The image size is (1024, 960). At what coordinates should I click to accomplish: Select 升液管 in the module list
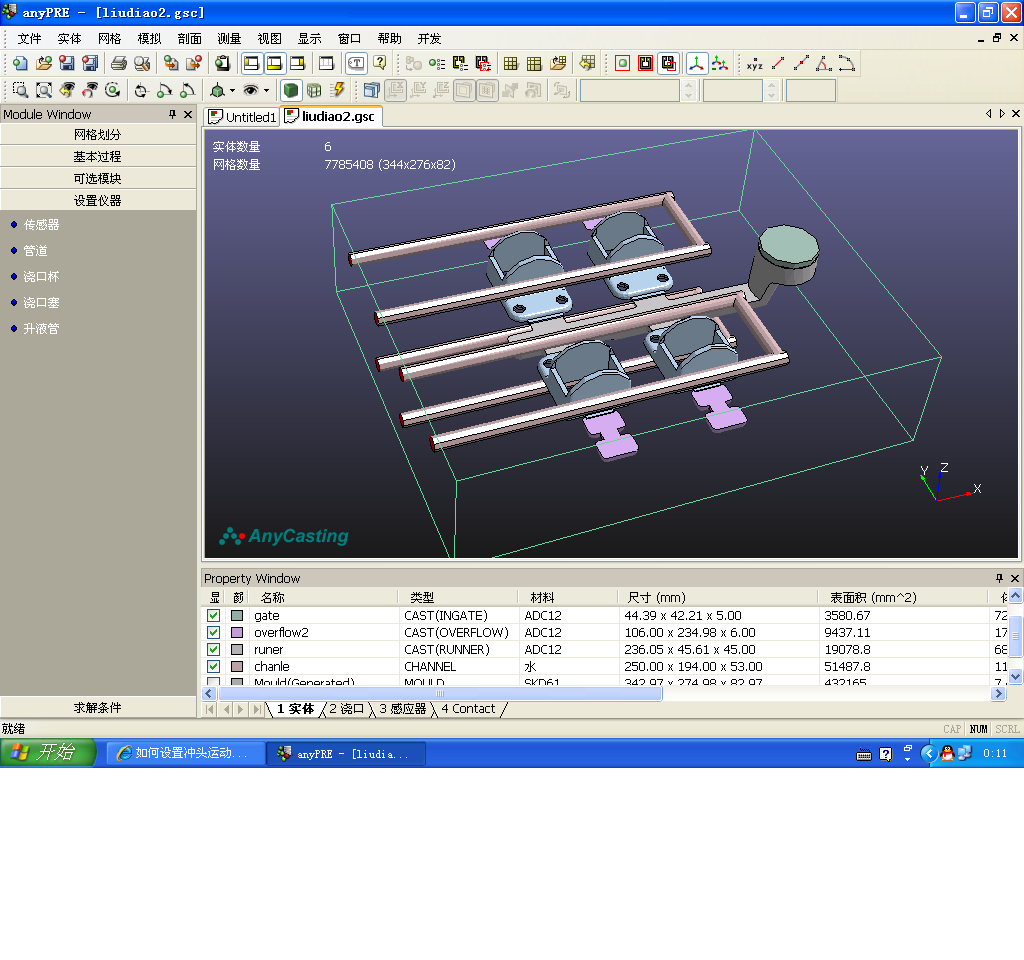click(x=41, y=329)
